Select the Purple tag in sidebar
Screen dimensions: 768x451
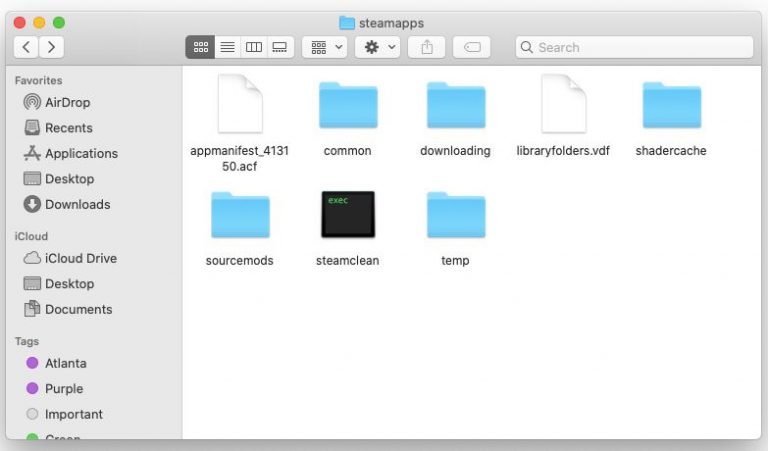[x=63, y=388]
